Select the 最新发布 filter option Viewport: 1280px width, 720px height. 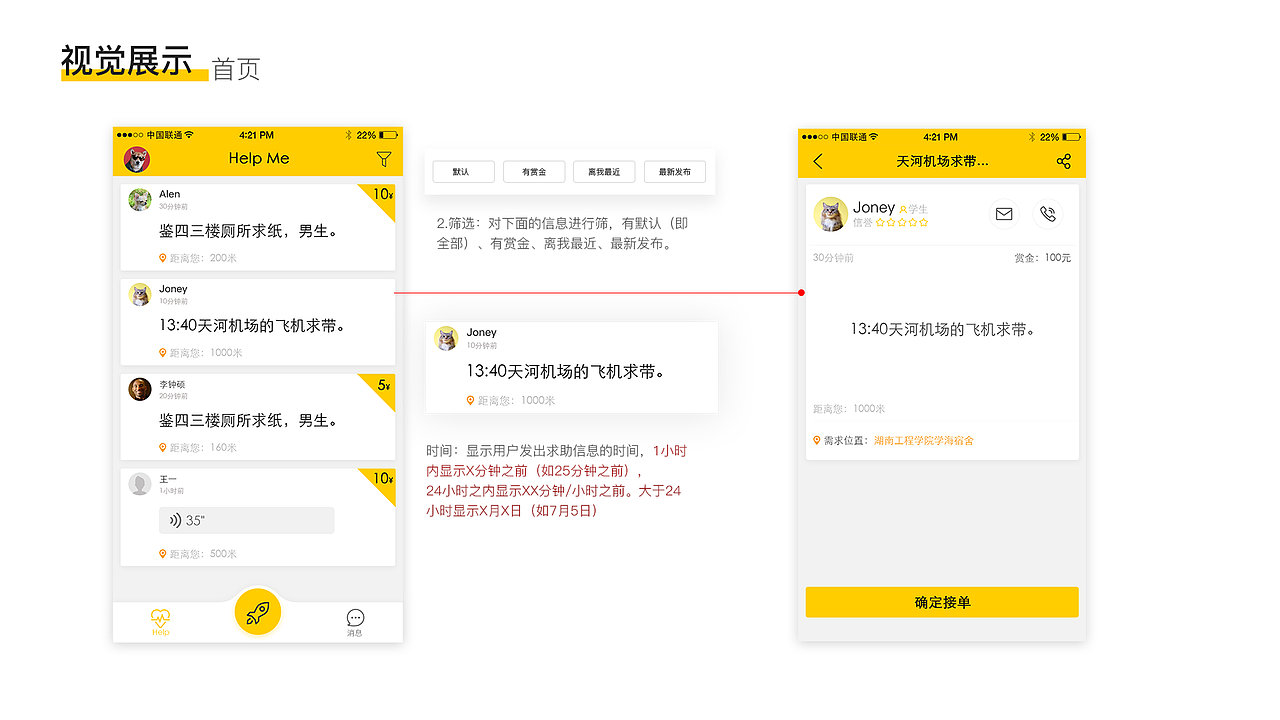pyautogui.click(x=675, y=172)
